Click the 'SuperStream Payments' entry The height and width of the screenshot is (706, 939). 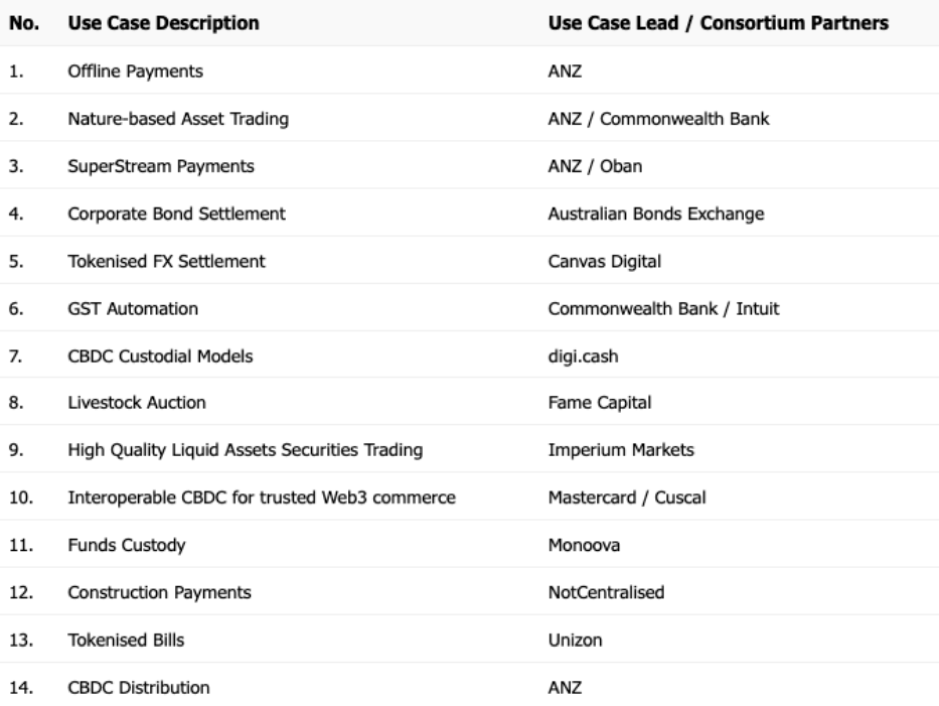click(161, 166)
